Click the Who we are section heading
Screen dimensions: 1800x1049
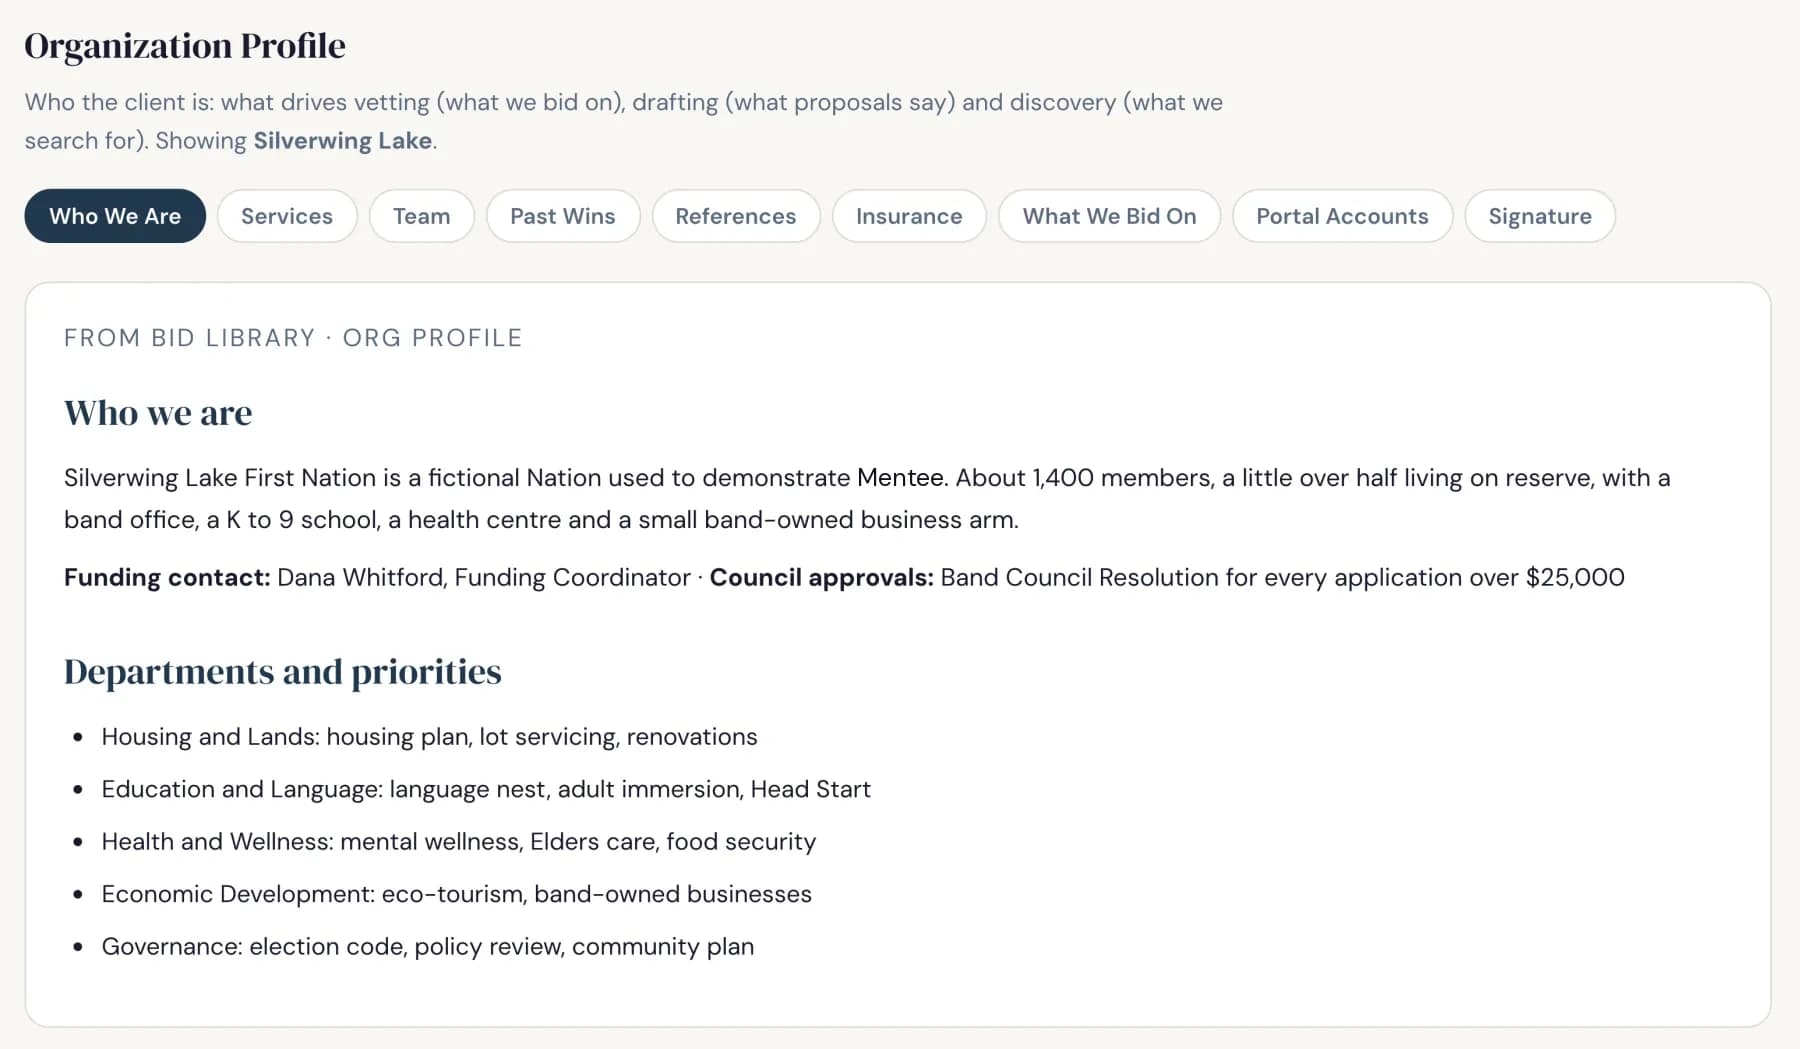click(158, 413)
